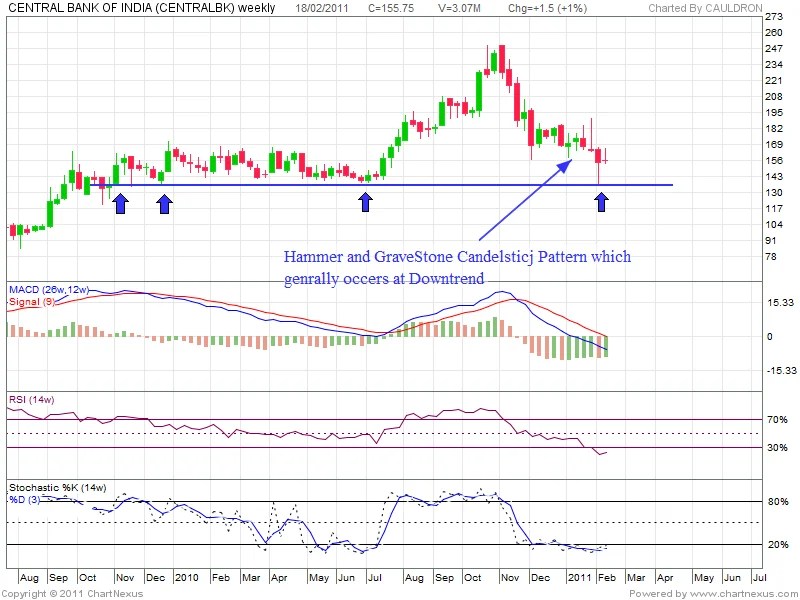Click the 20% stochastic level label
Viewport: 800px width, 600px height.
(x=777, y=545)
